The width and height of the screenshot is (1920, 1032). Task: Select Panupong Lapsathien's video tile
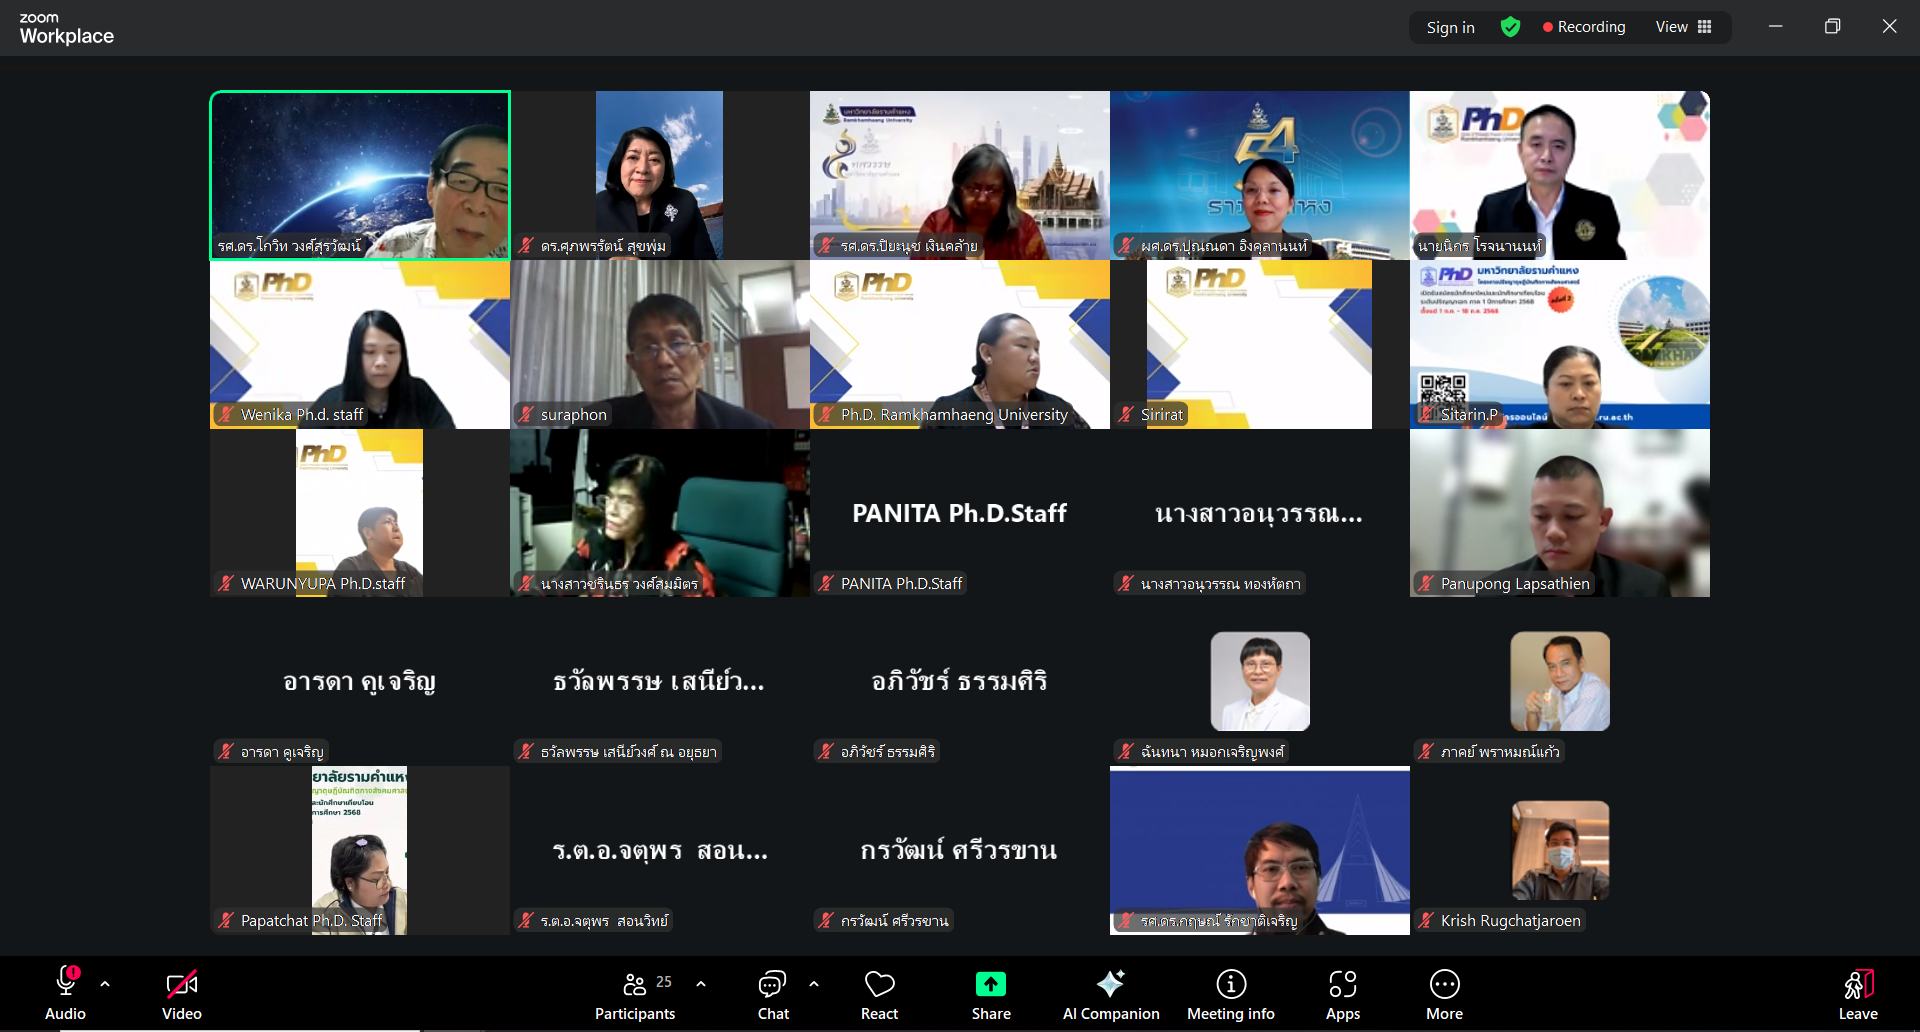(1559, 513)
